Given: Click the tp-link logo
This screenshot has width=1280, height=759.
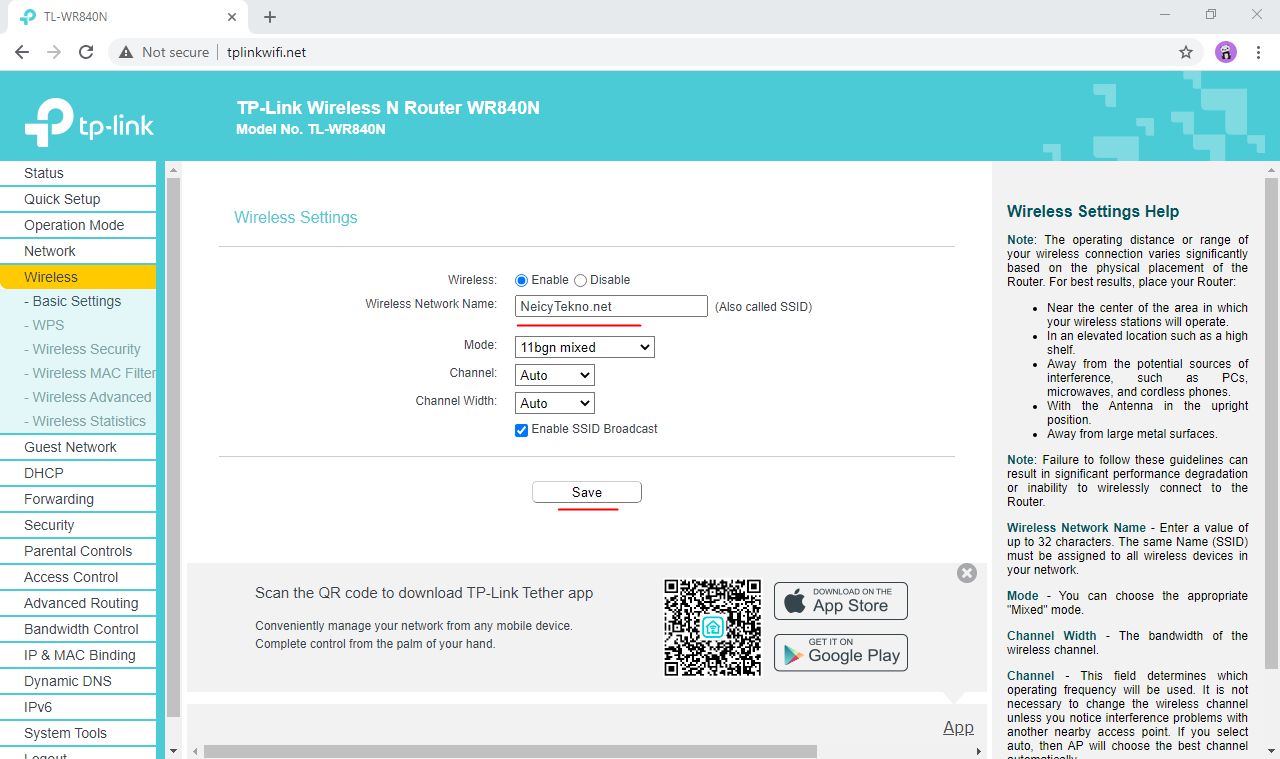Looking at the screenshot, I should (89, 122).
